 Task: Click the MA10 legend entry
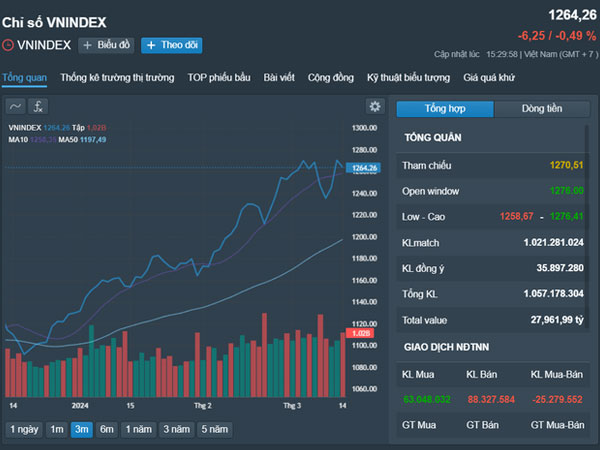point(32,140)
